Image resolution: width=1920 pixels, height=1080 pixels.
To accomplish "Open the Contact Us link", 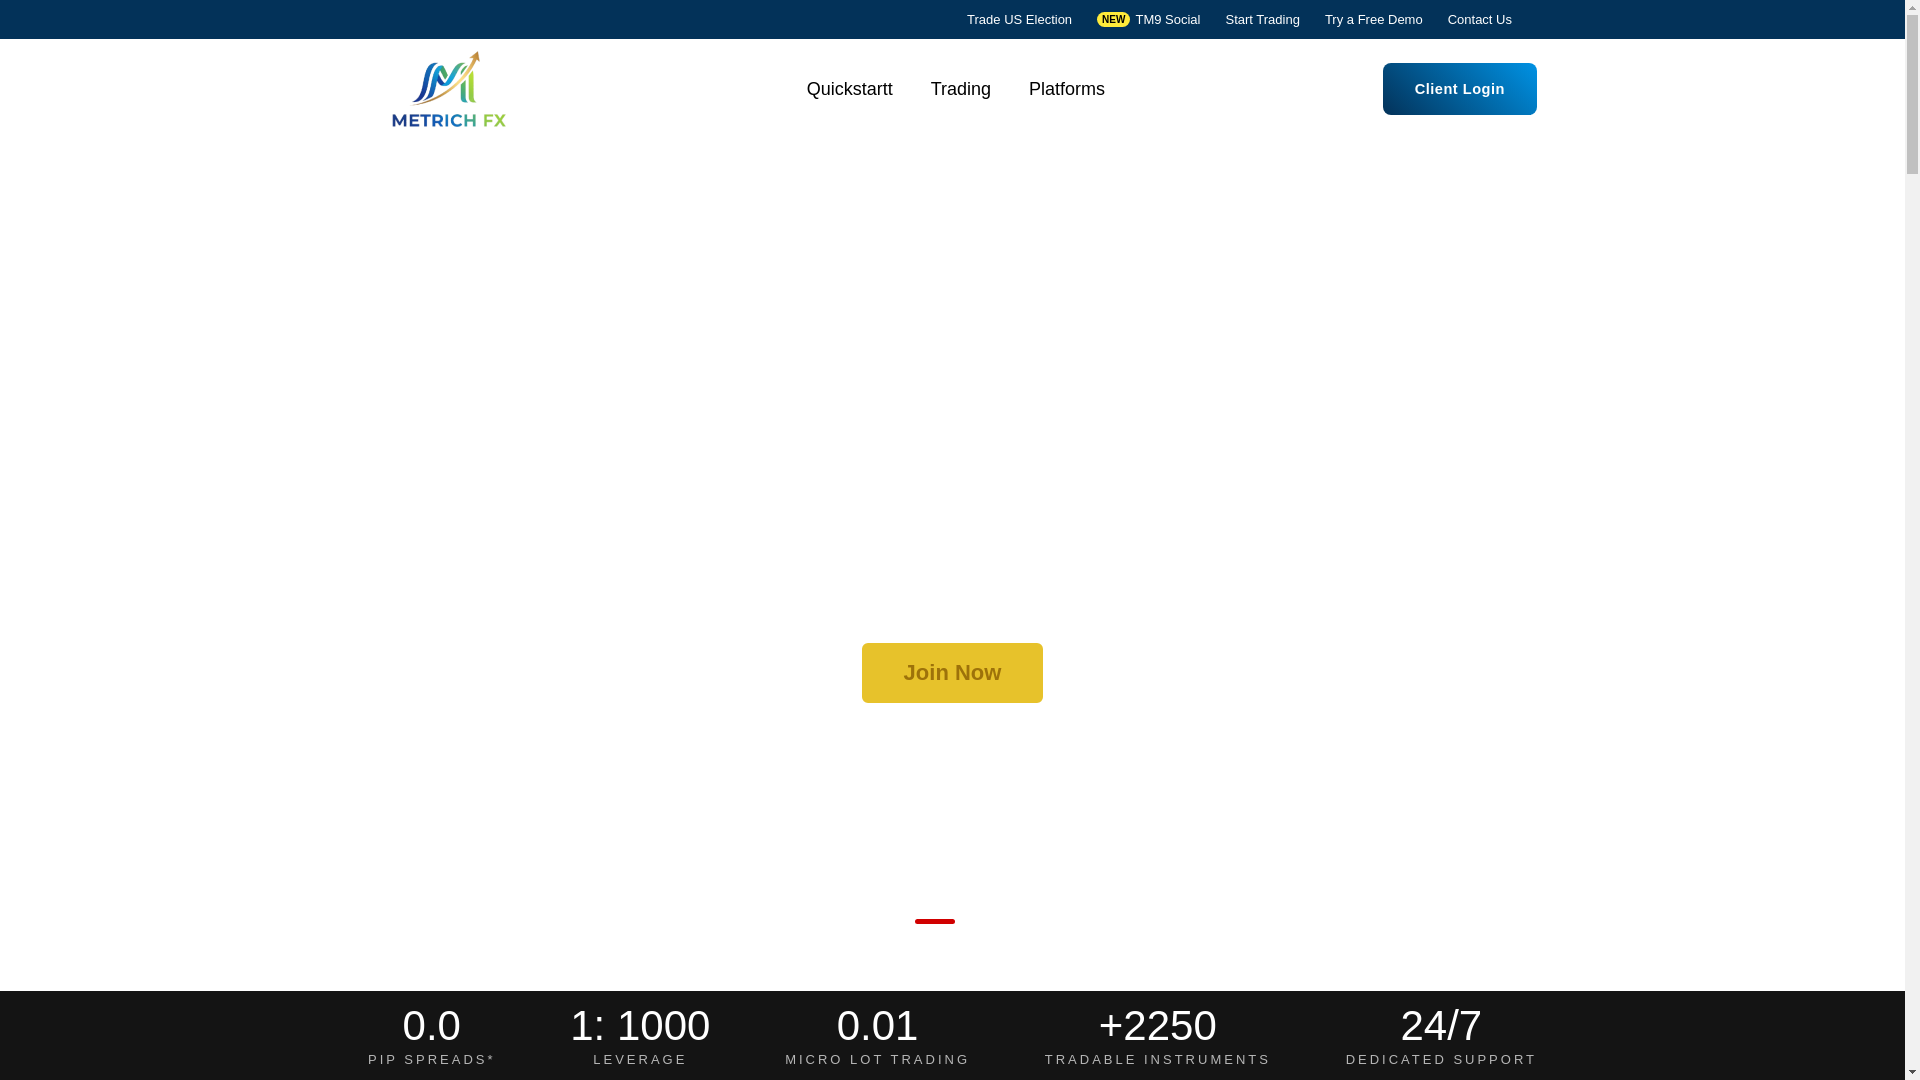I will pos(1479,20).
